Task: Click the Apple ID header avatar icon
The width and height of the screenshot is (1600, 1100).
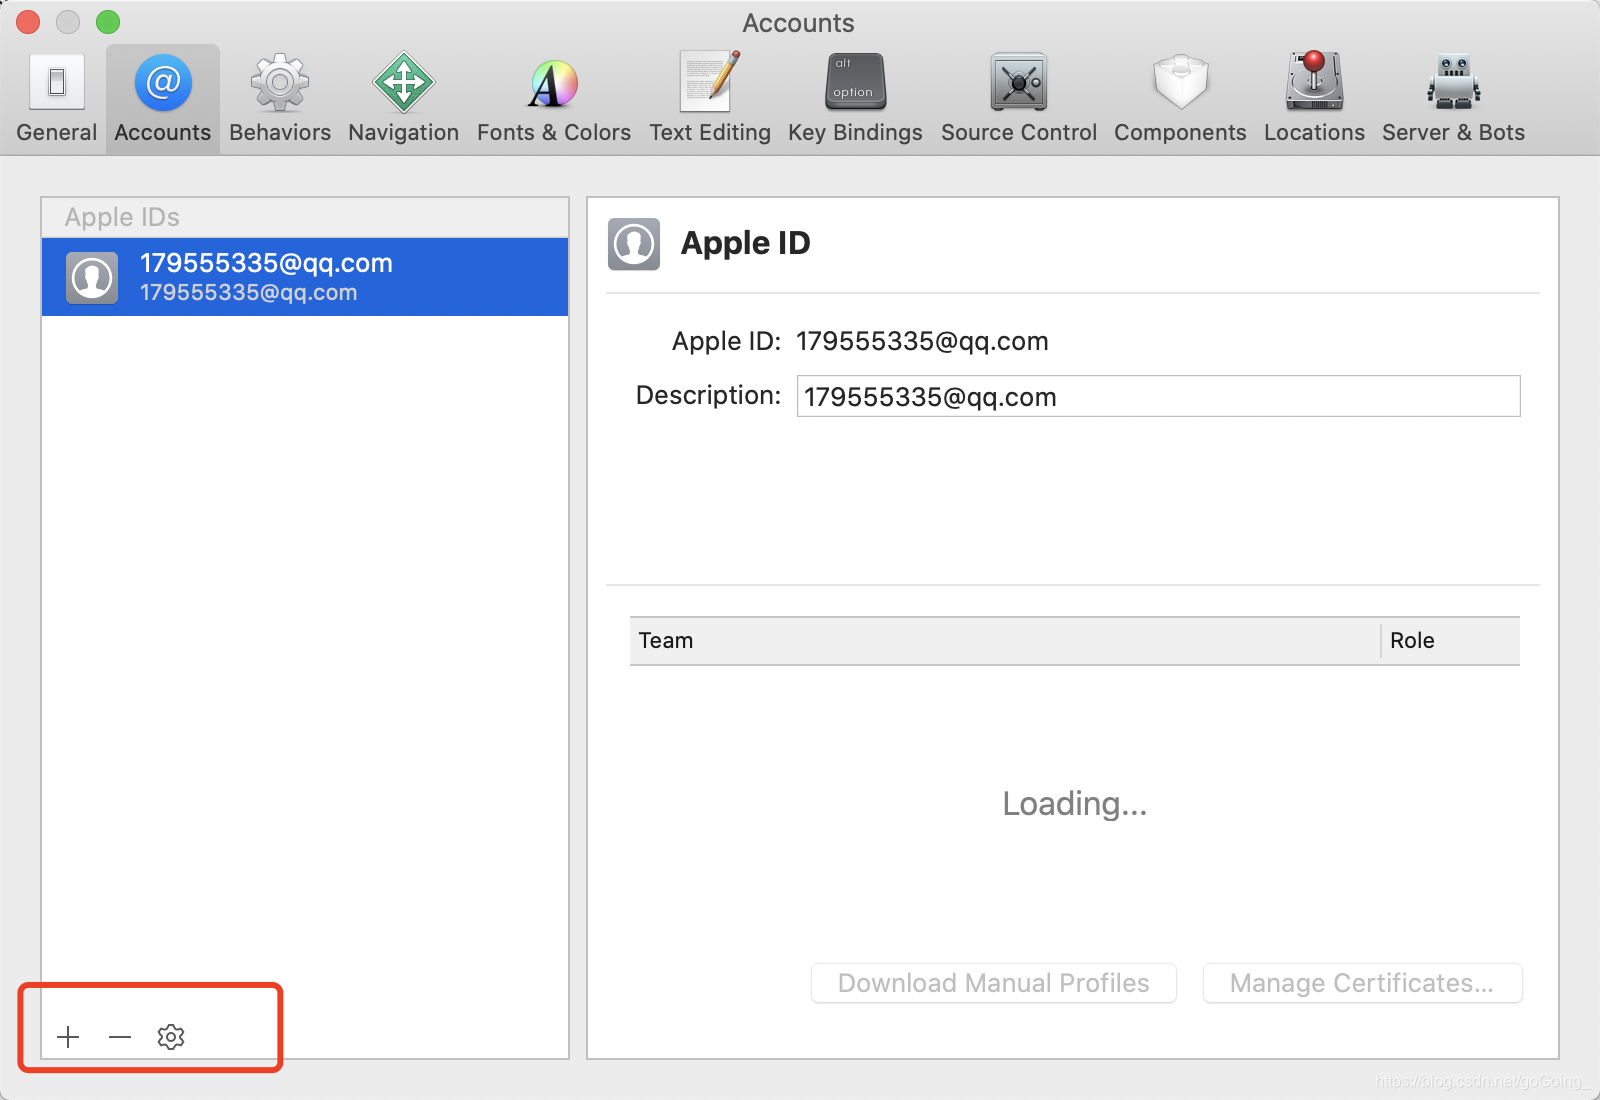Action: click(634, 244)
